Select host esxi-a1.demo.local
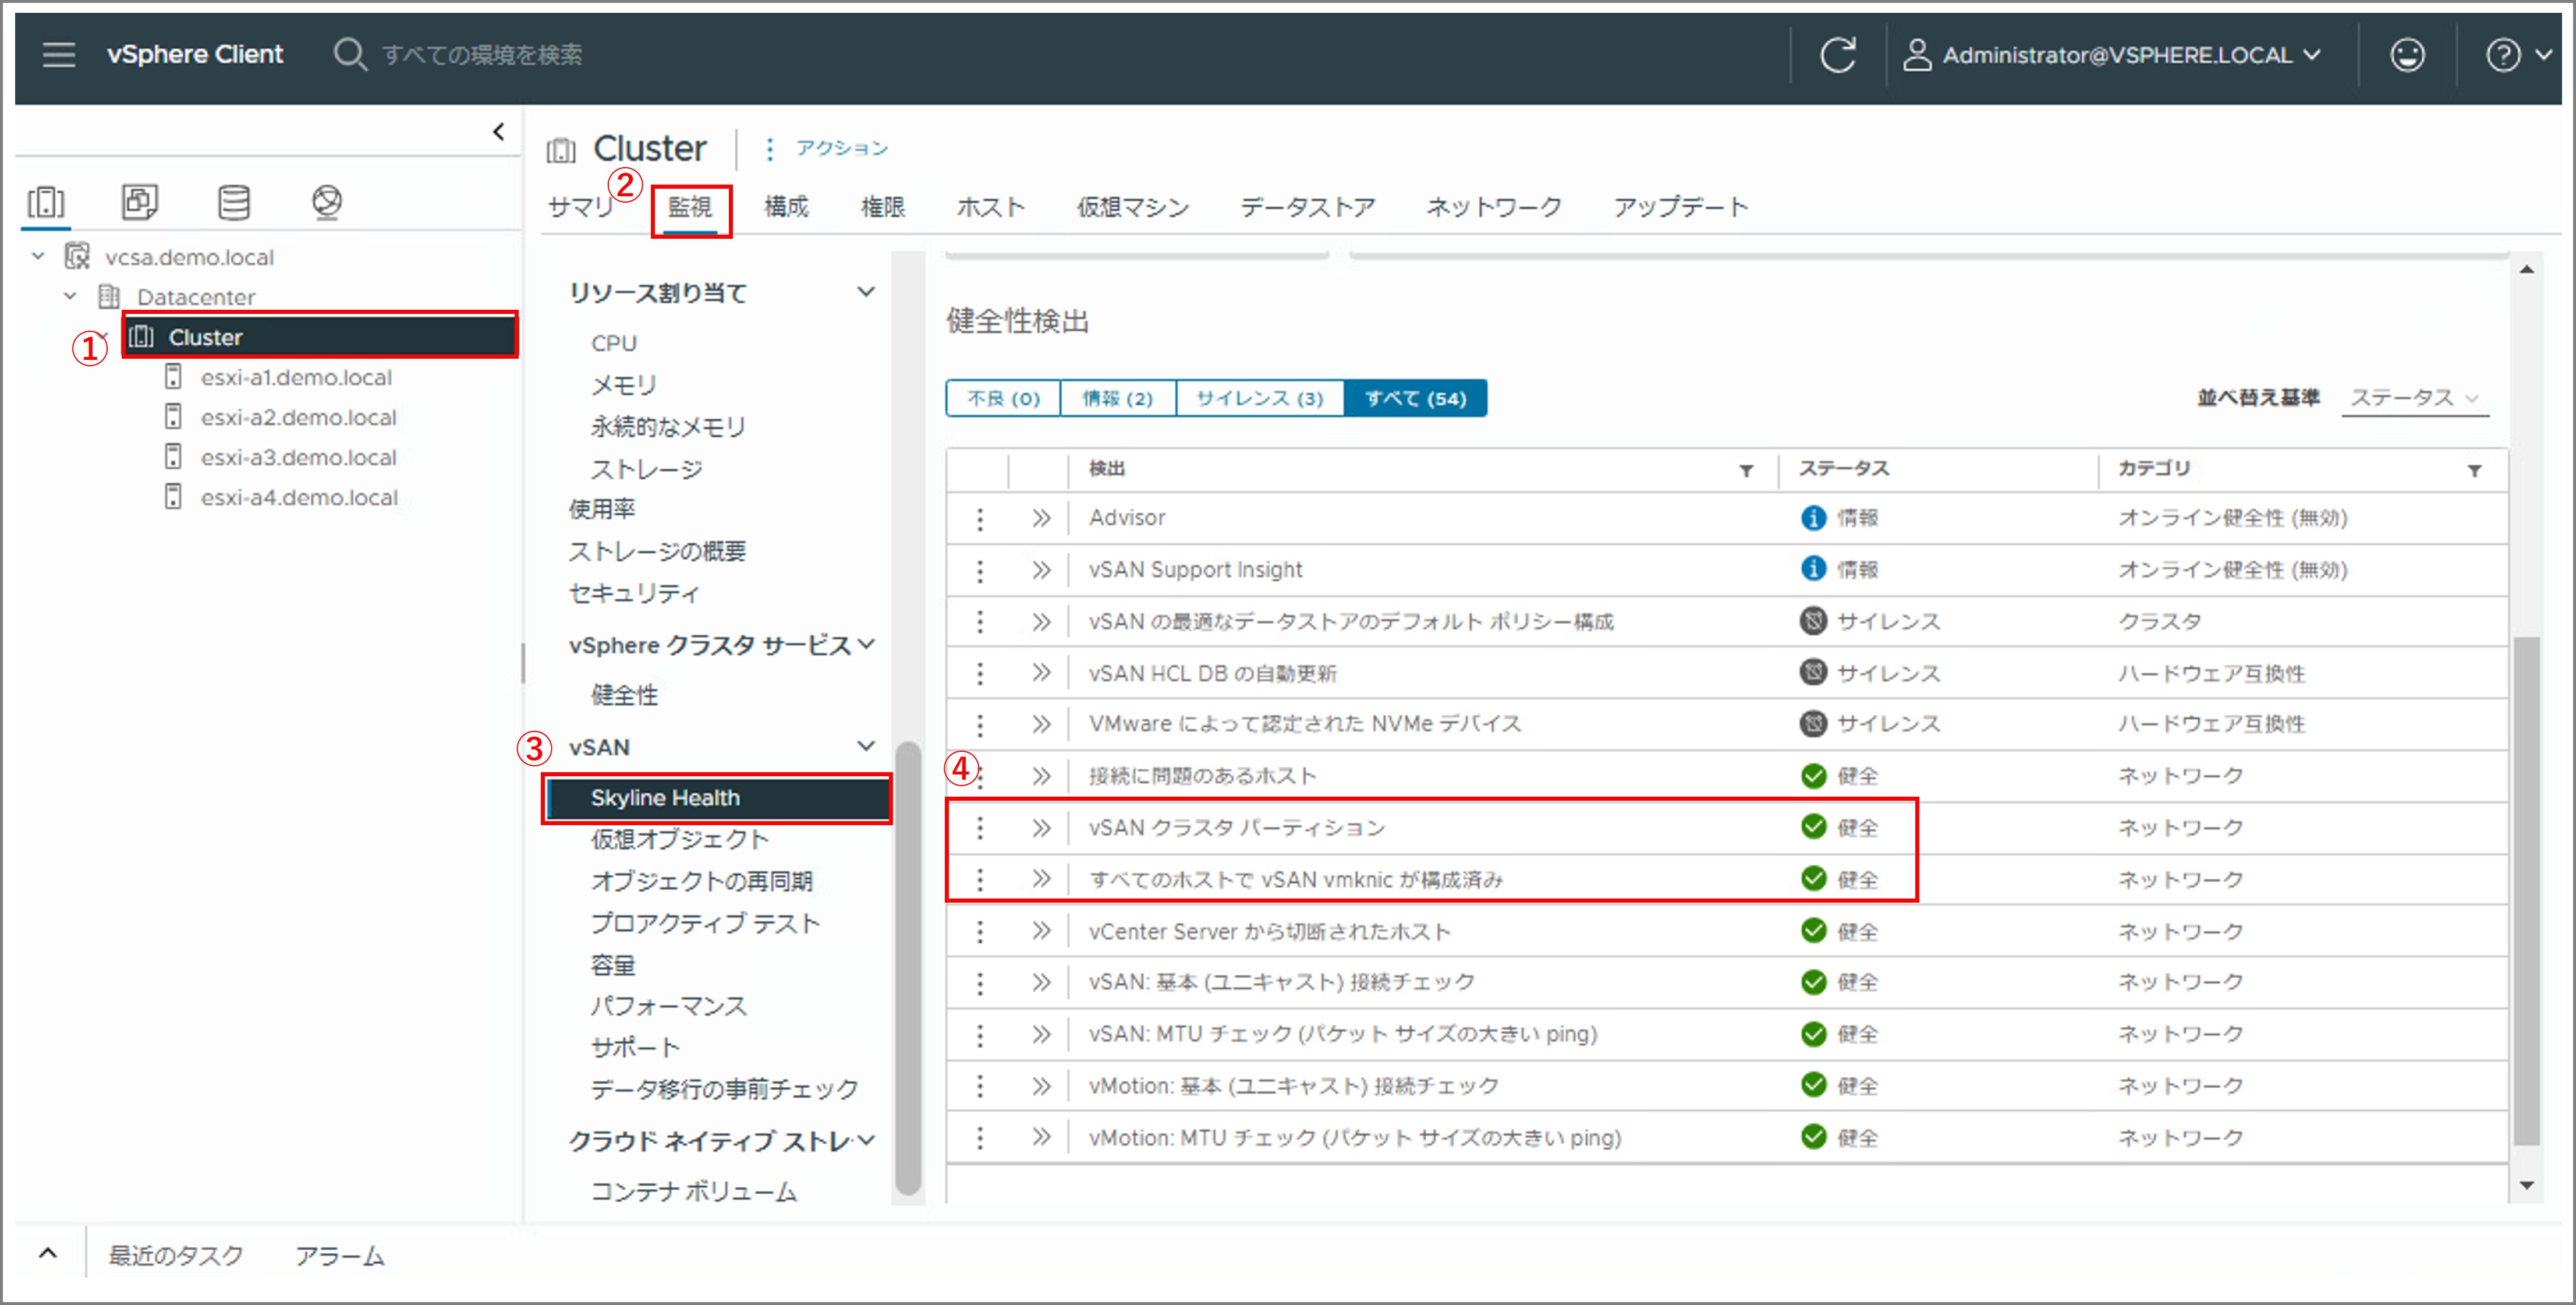Viewport: 2576px width, 1305px height. [296, 378]
